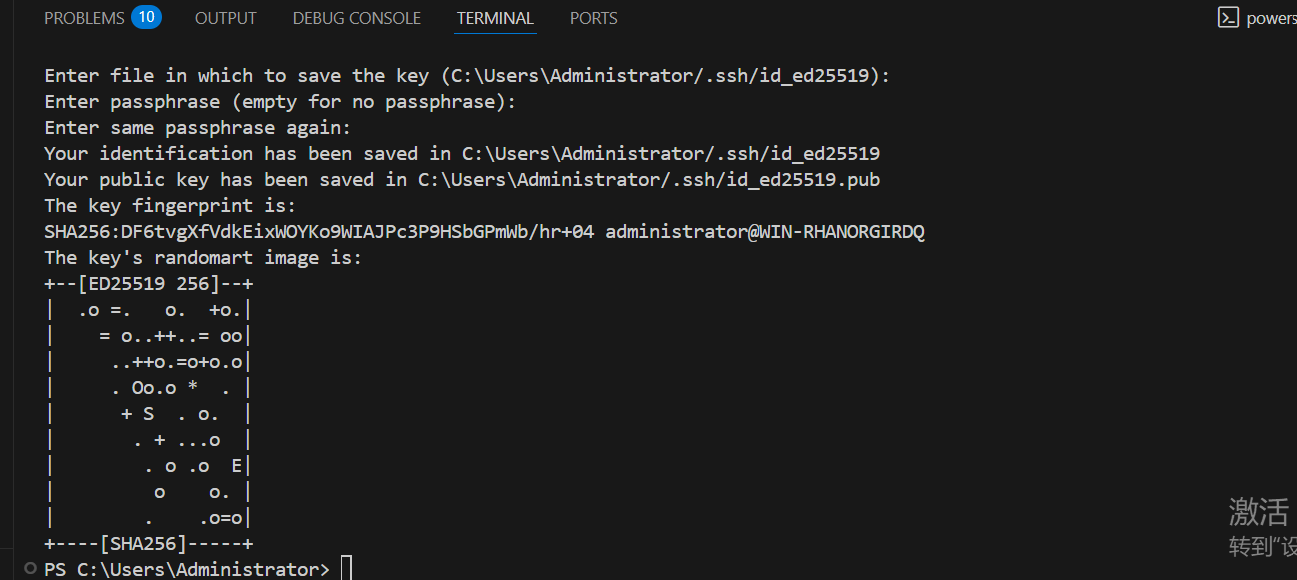The width and height of the screenshot is (1297, 580).
Task: Open the PORTS tab
Action: click(593, 17)
